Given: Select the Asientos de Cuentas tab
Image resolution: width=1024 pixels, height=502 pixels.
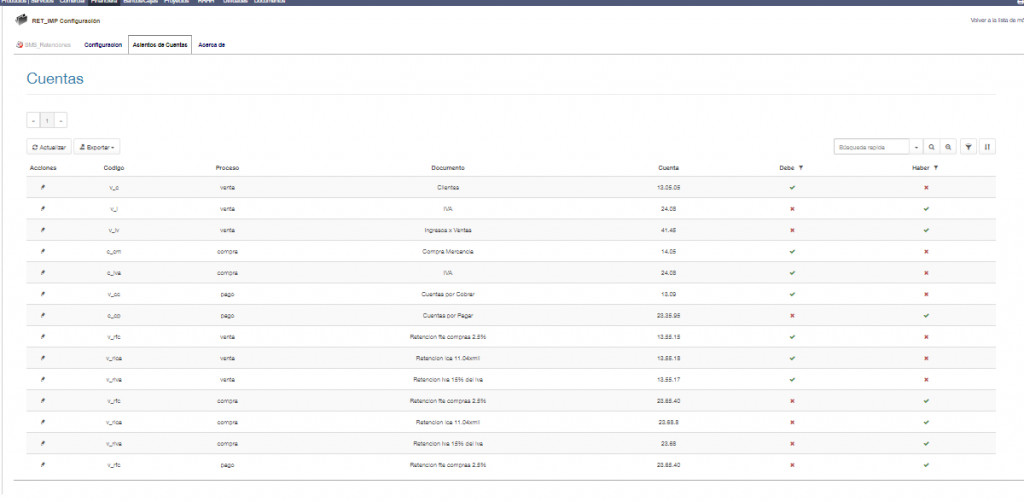Looking at the screenshot, I should pos(160,45).
